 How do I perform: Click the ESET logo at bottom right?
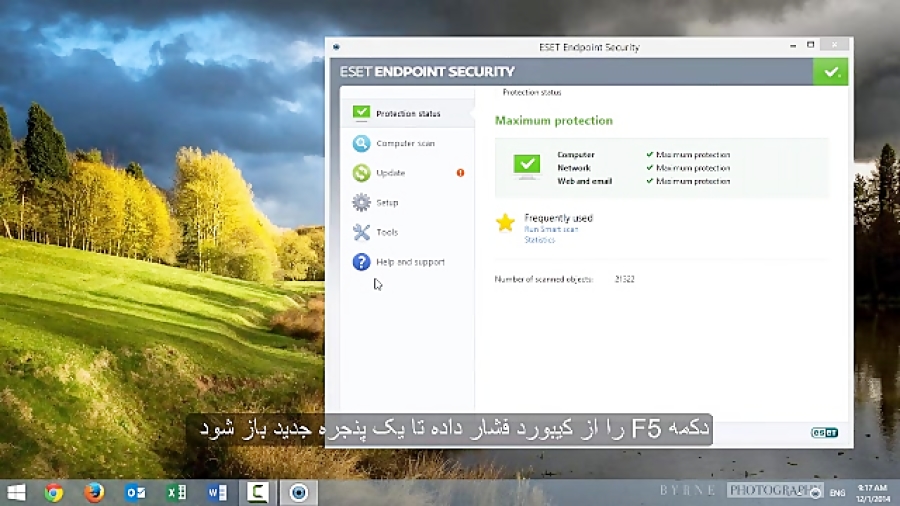coord(824,433)
